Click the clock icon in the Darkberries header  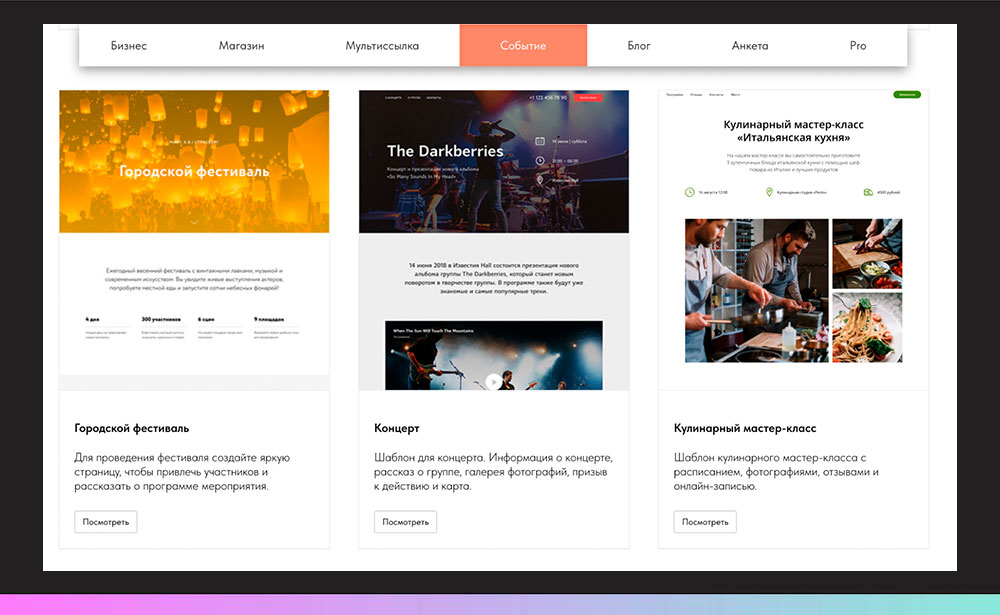(x=540, y=160)
